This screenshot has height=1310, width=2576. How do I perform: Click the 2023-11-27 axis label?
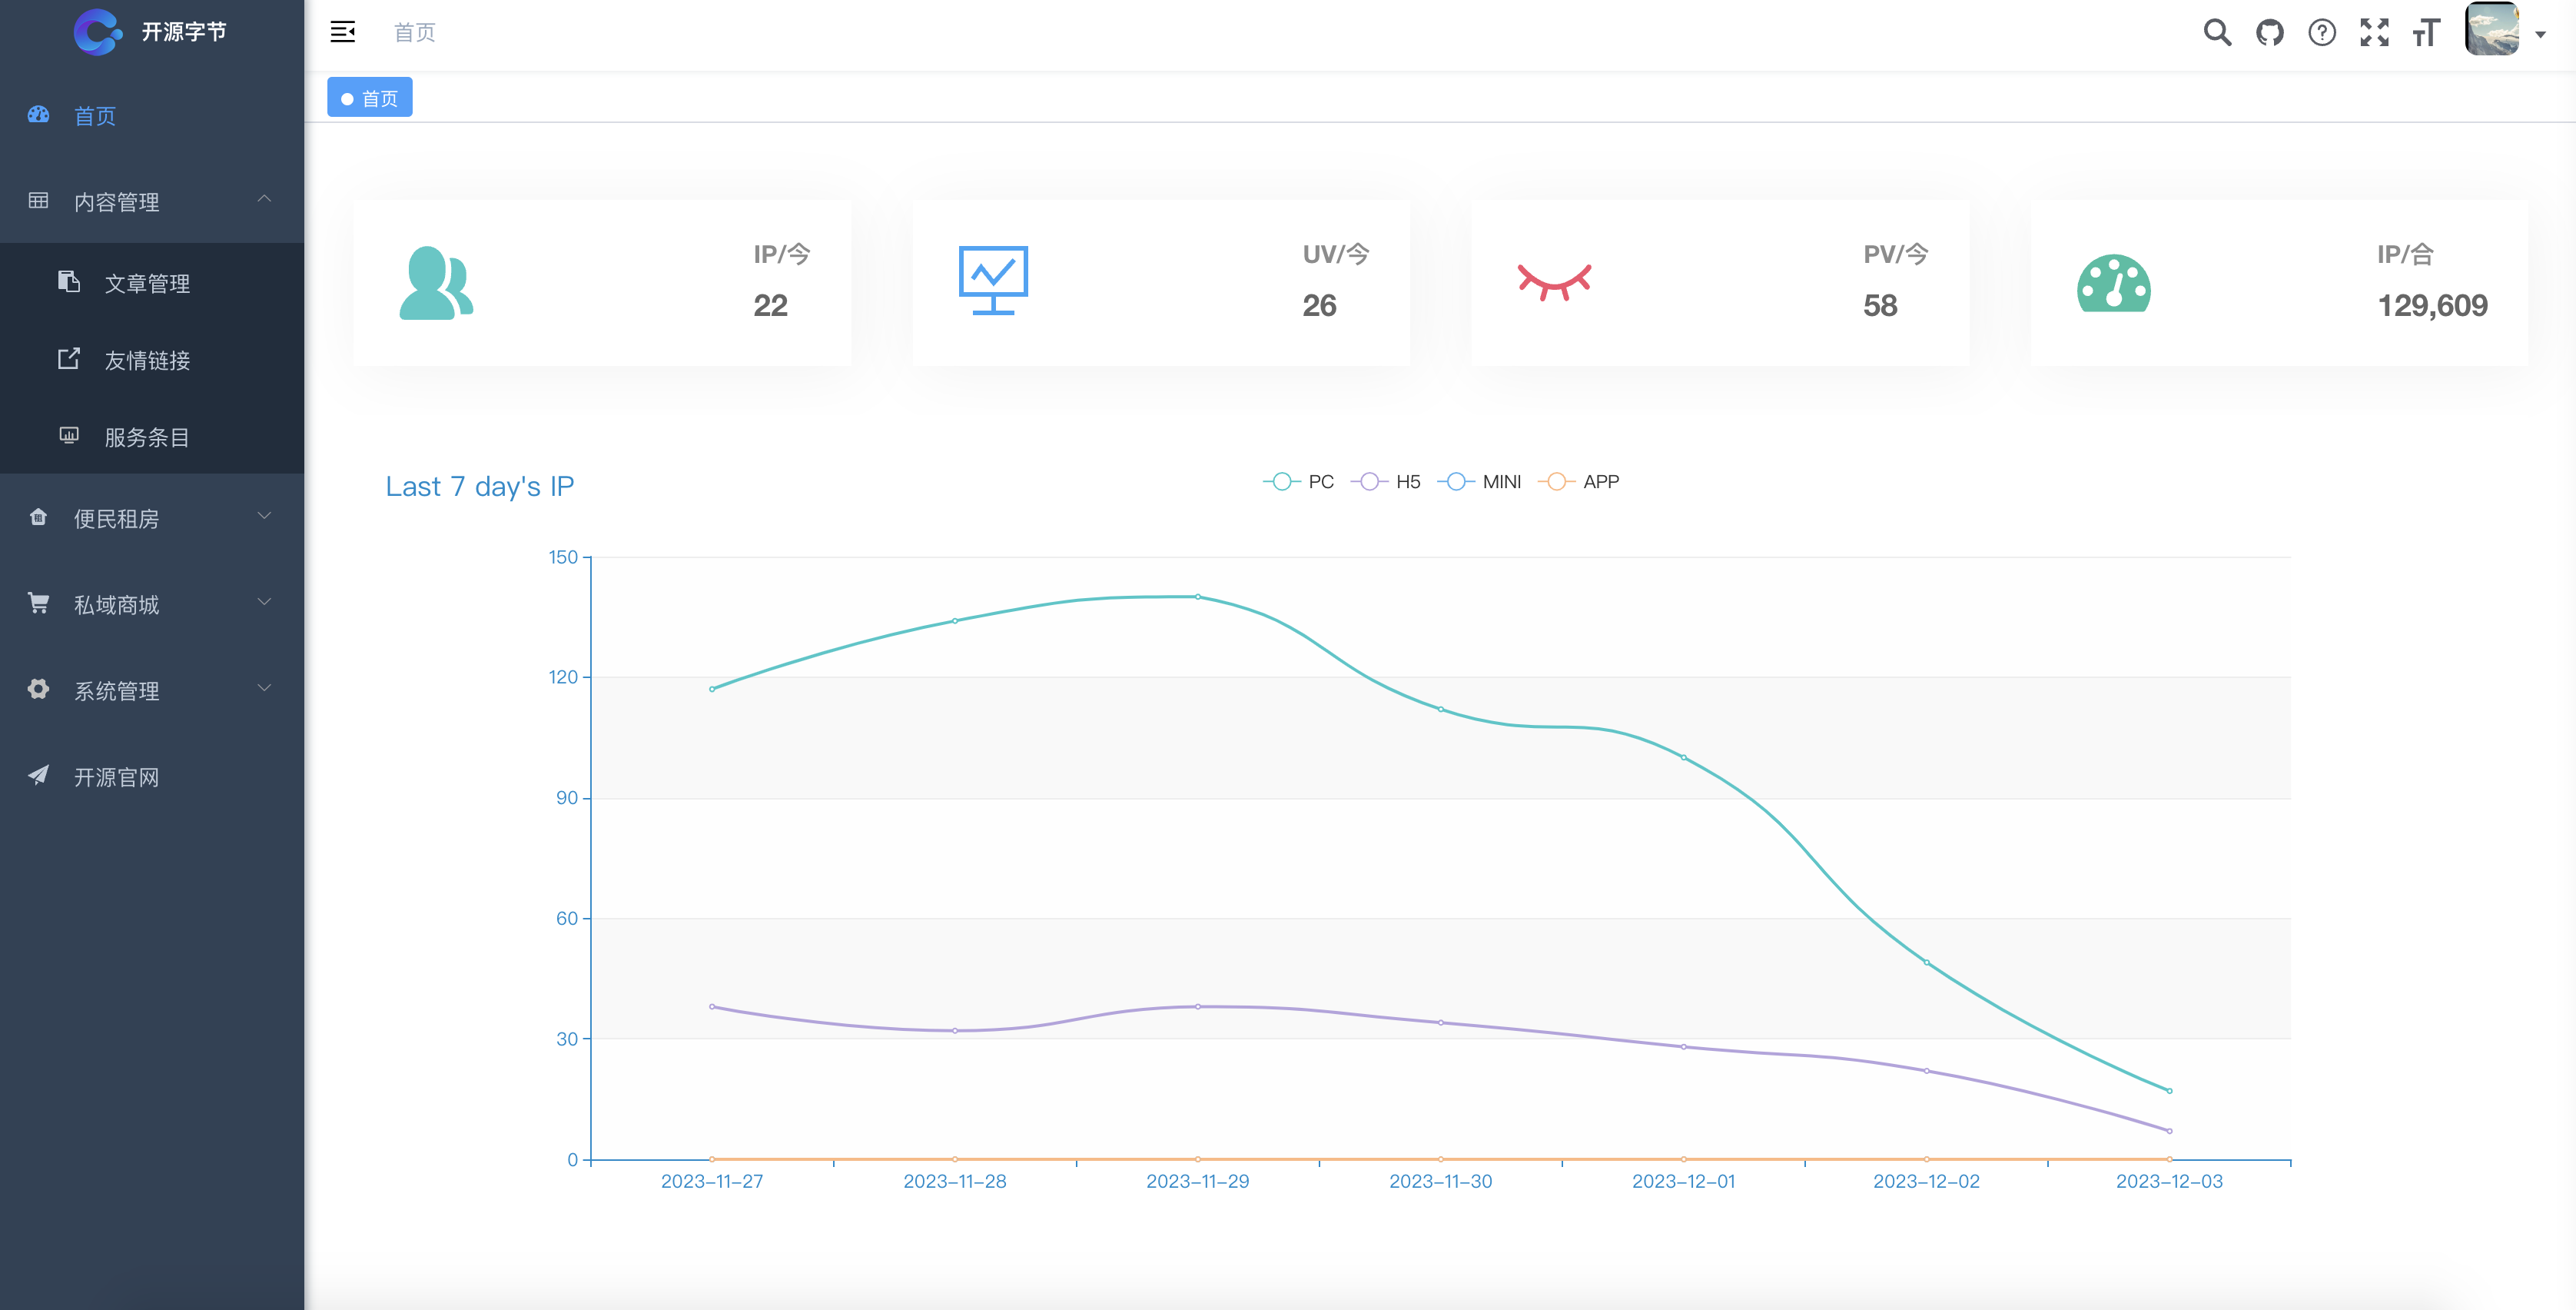tap(712, 1182)
